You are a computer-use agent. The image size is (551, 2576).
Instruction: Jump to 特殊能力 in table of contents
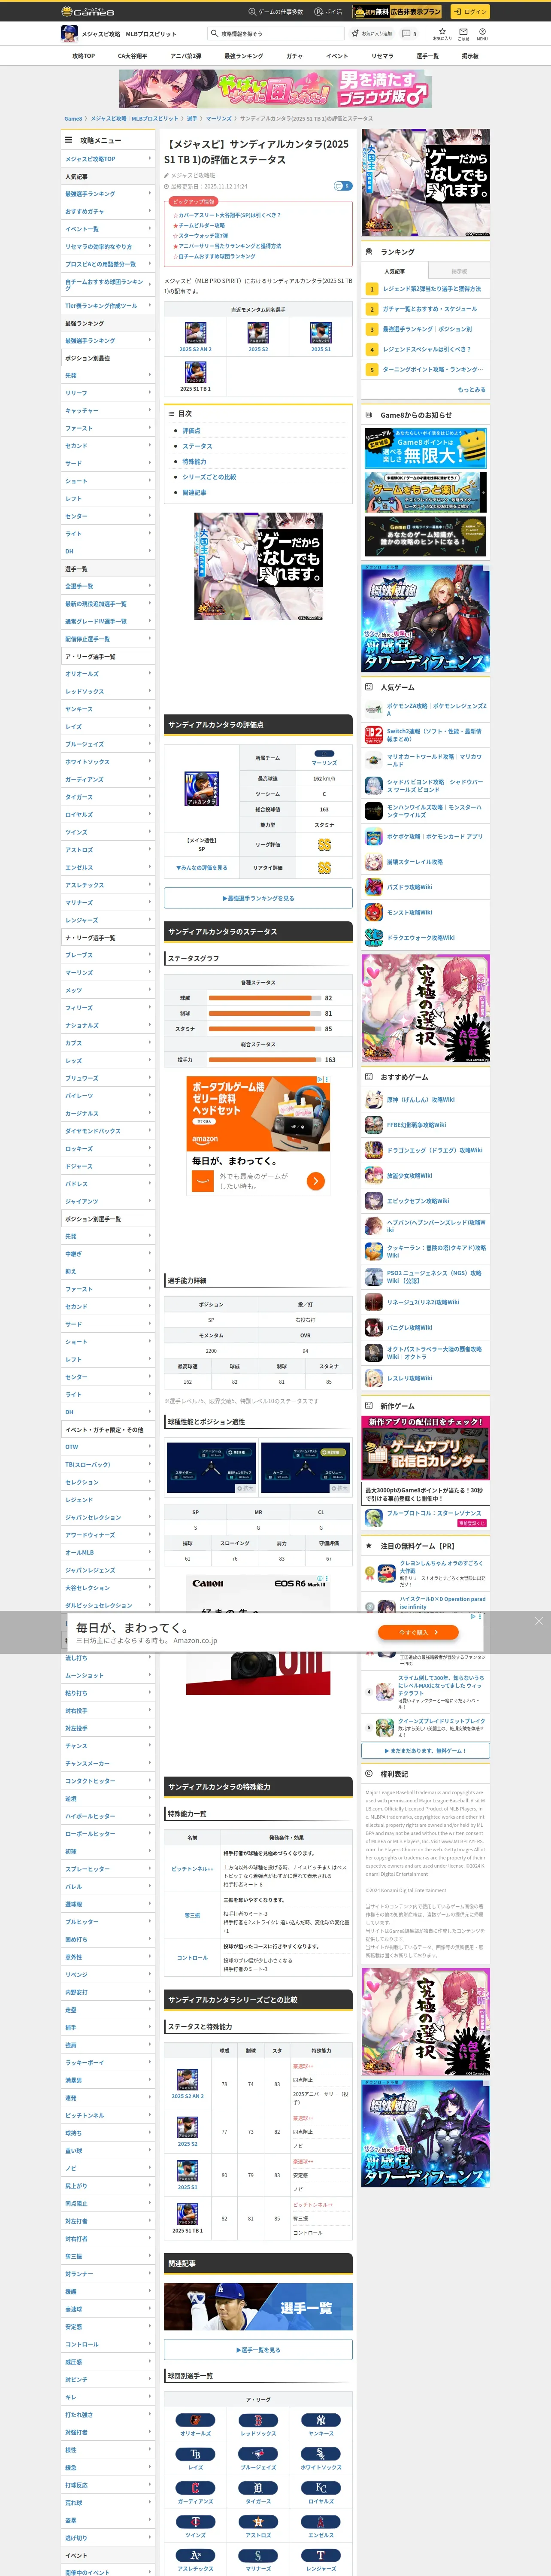[194, 462]
